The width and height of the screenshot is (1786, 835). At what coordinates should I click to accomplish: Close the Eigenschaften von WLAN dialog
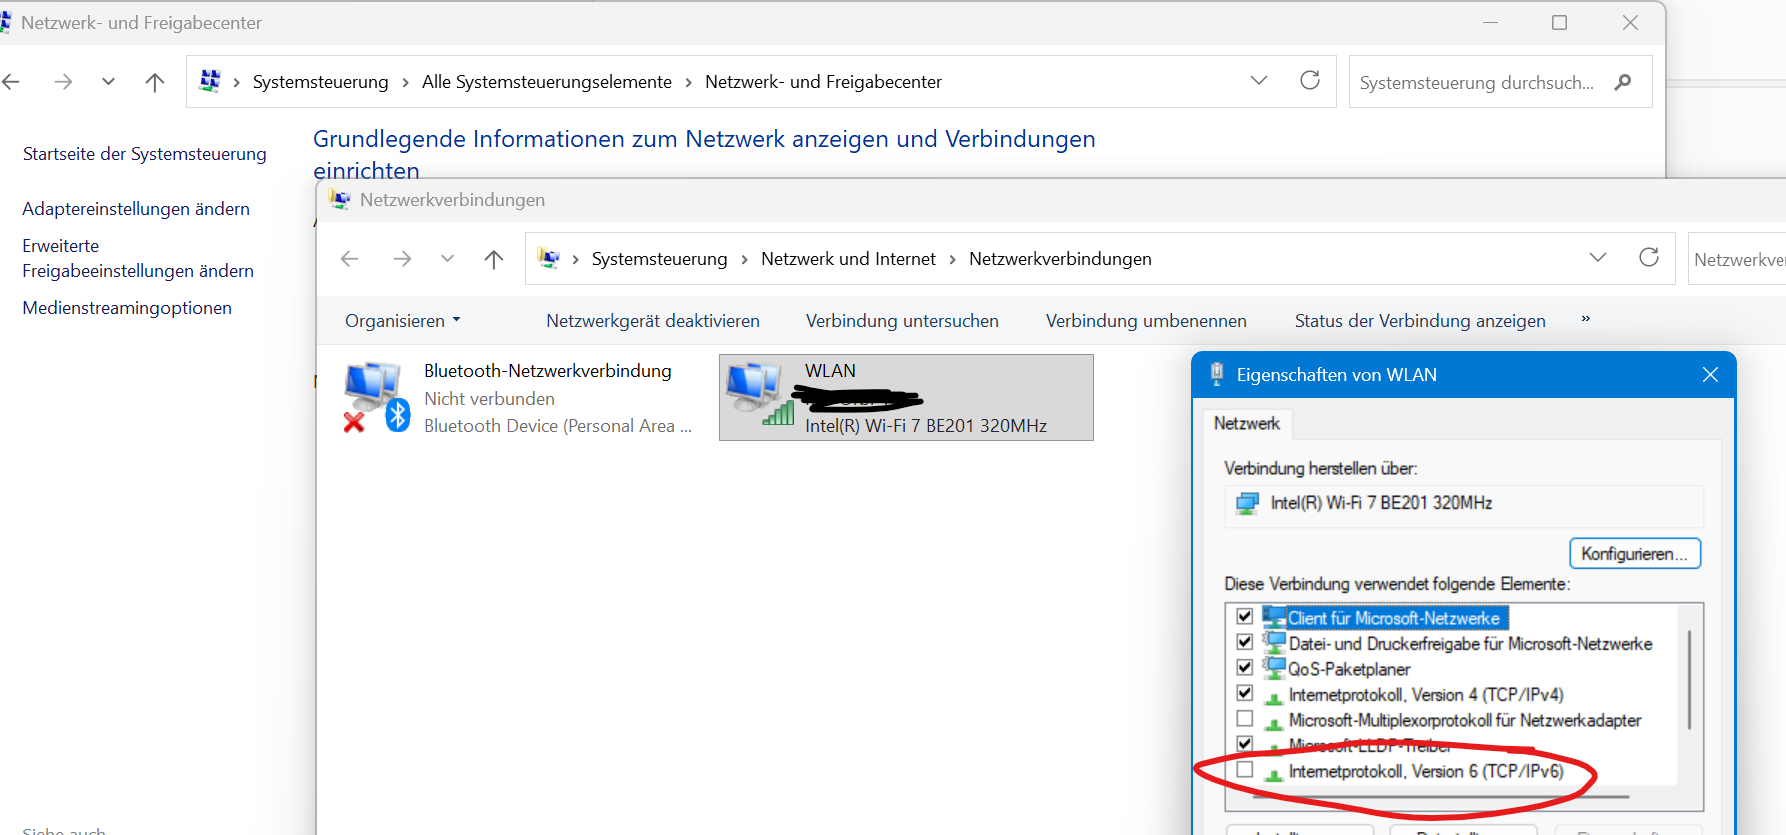click(1710, 375)
